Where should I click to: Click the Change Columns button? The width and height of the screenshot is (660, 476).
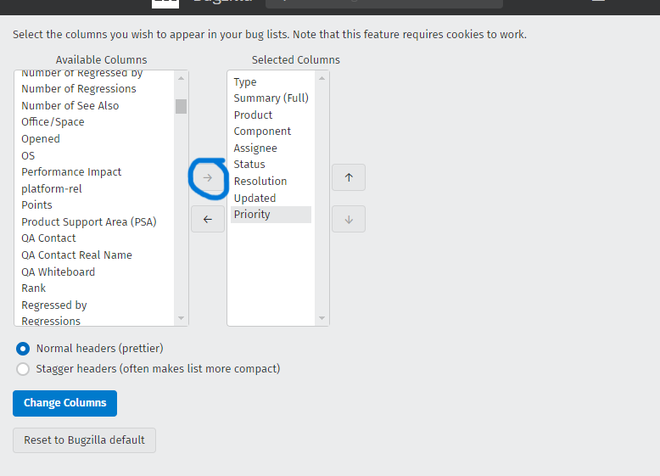(x=65, y=403)
